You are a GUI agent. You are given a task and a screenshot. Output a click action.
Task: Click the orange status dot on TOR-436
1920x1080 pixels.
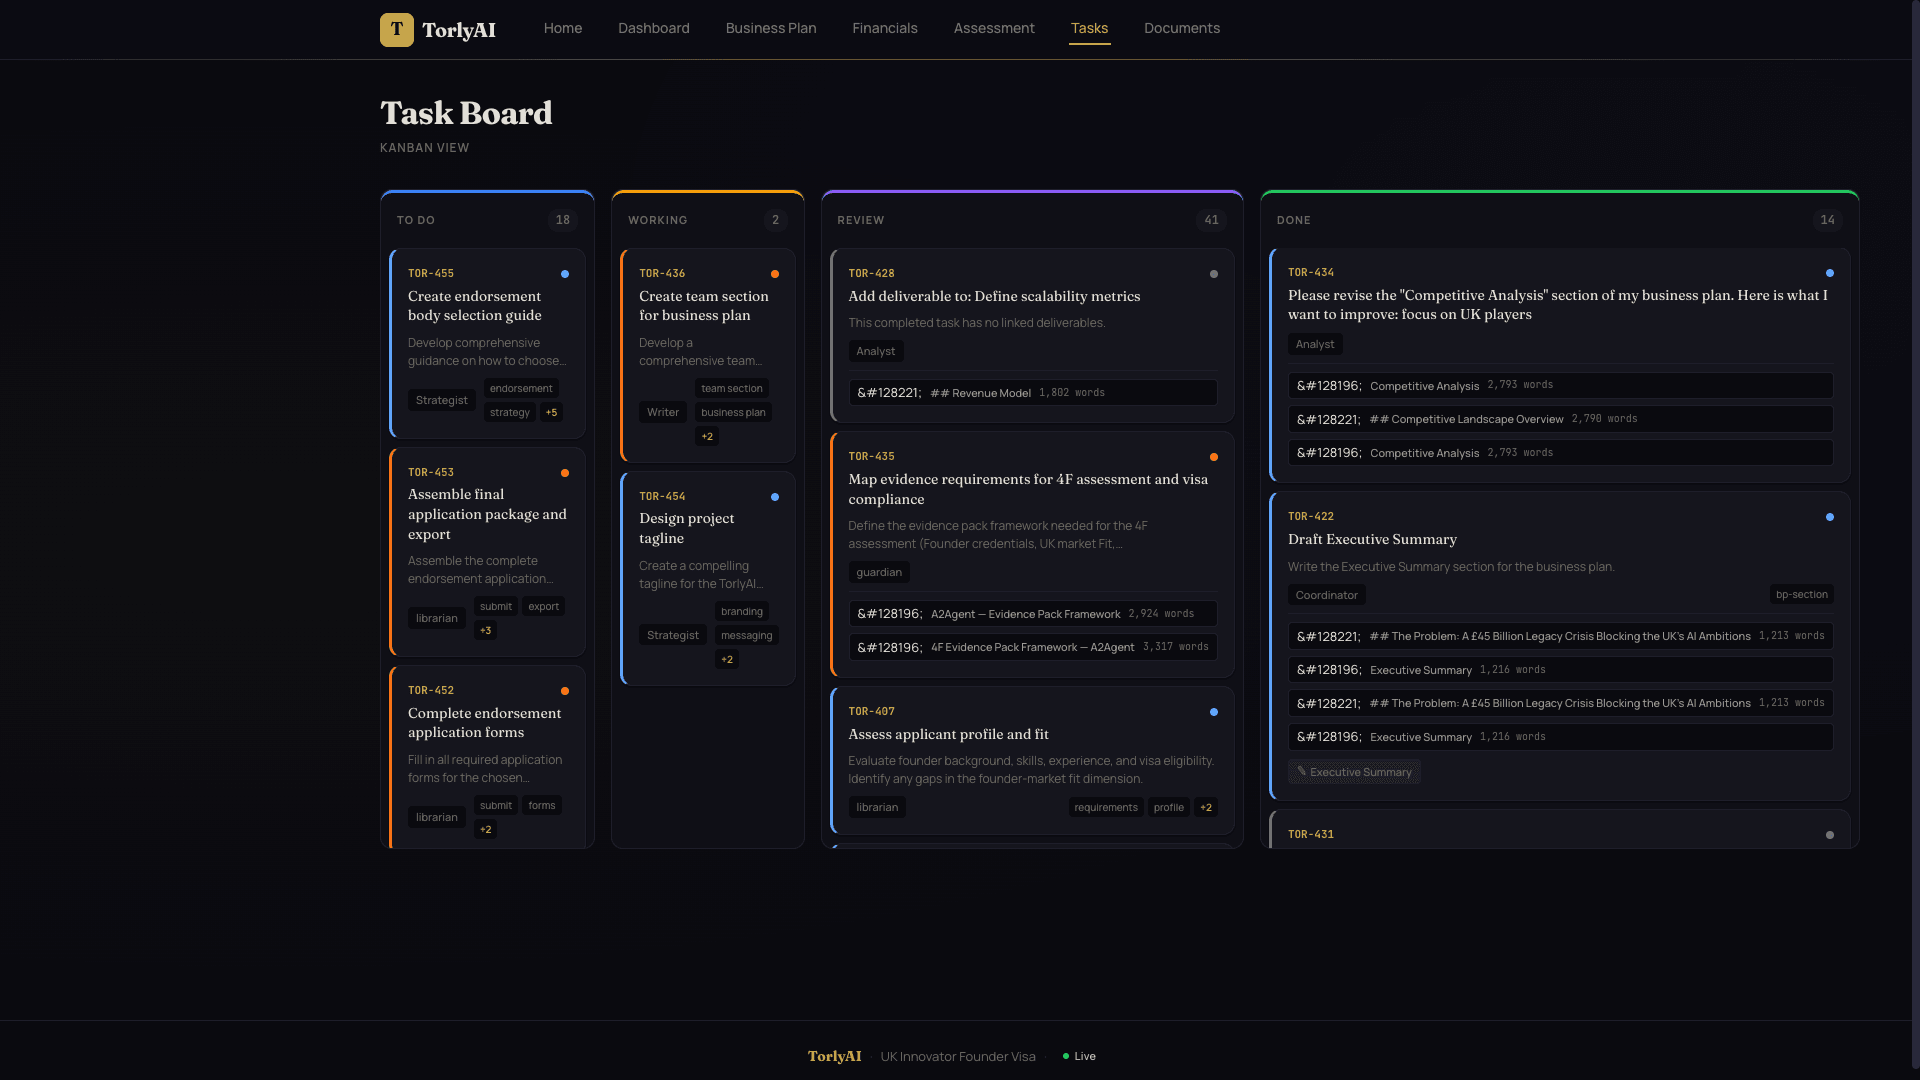(775, 273)
